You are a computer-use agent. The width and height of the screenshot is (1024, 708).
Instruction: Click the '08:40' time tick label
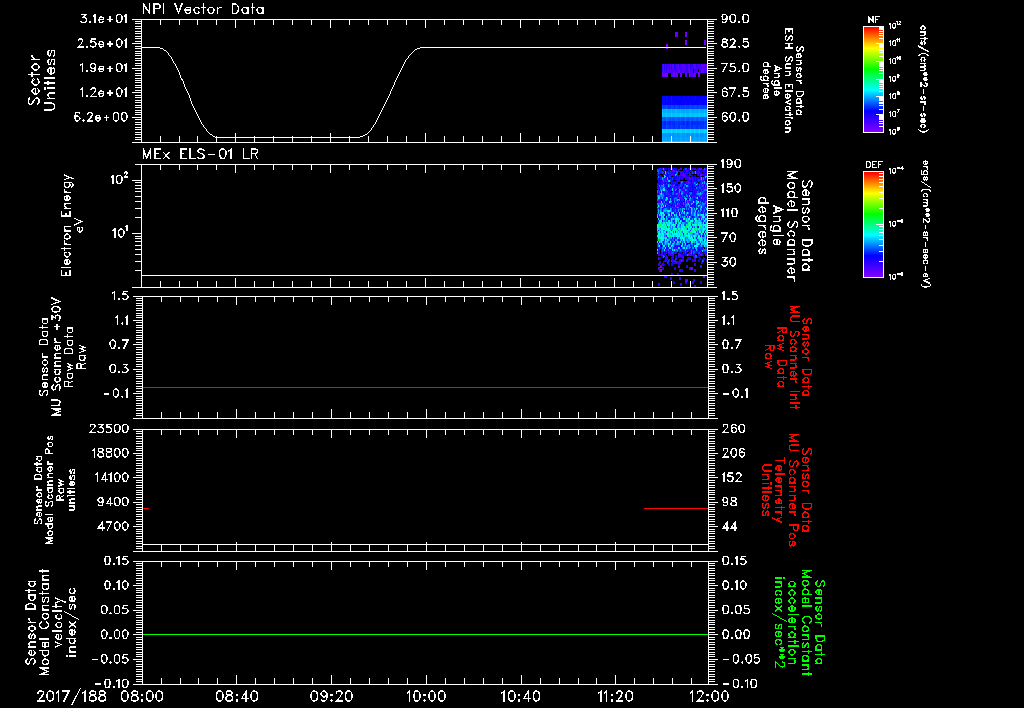(236, 696)
